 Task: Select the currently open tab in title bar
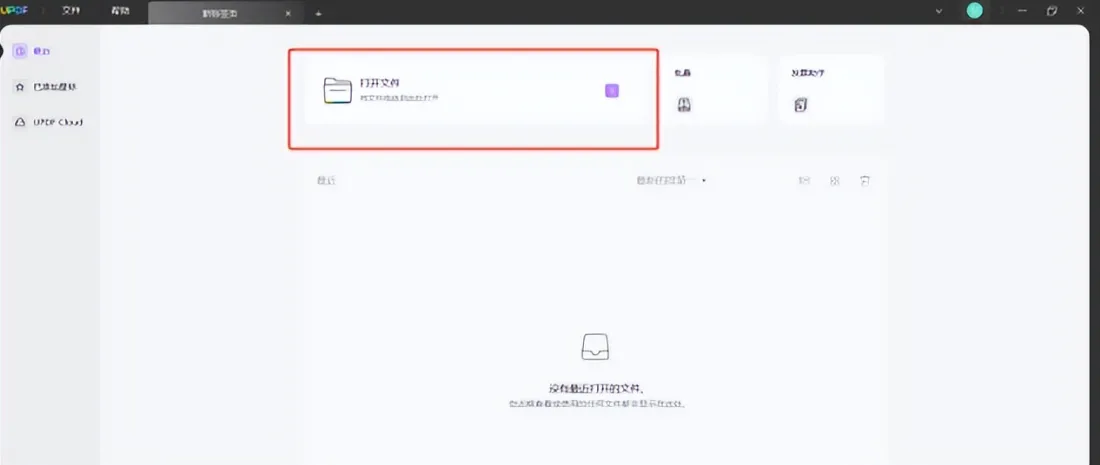(x=217, y=12)
